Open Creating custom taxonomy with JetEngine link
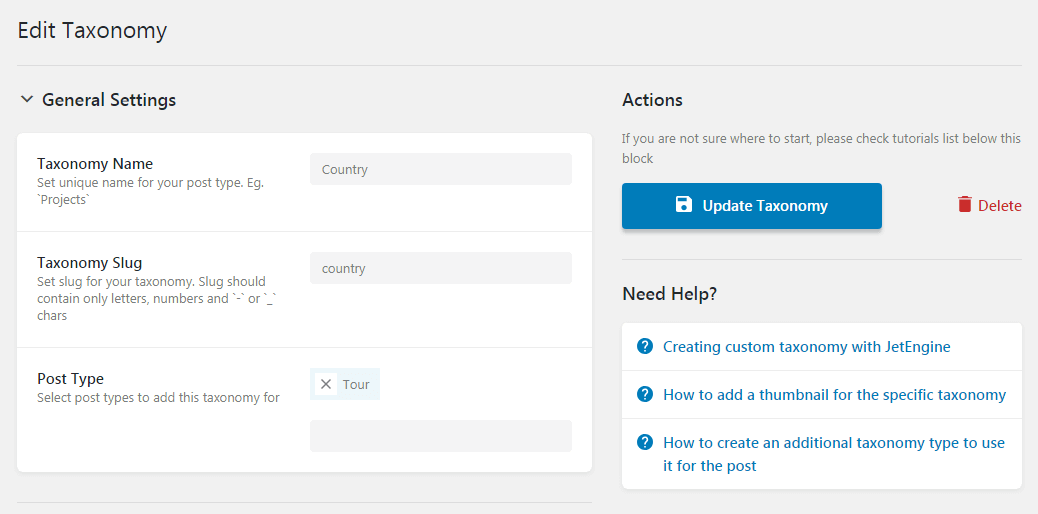This screenshot has height=514, width=1038. coord(806,346)
